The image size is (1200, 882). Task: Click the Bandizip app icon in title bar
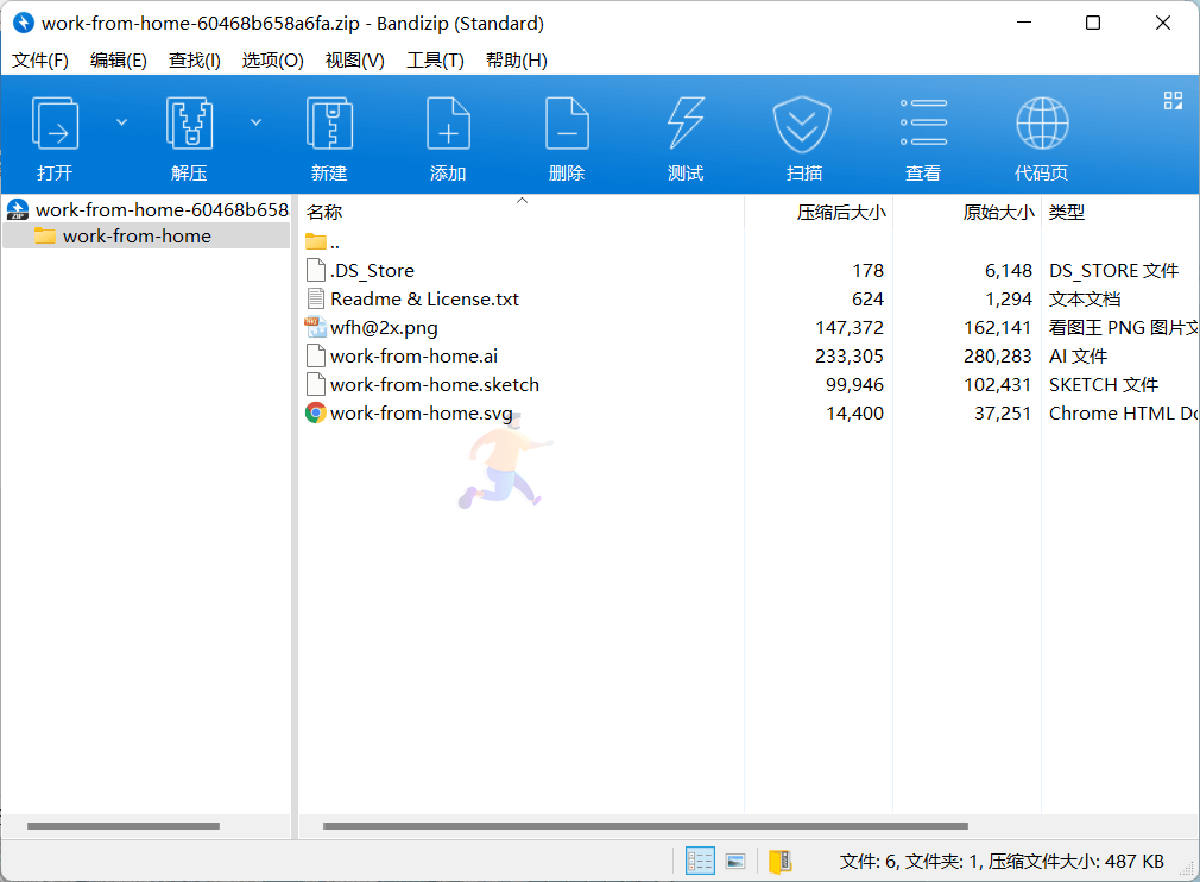[x=22, y=22]
